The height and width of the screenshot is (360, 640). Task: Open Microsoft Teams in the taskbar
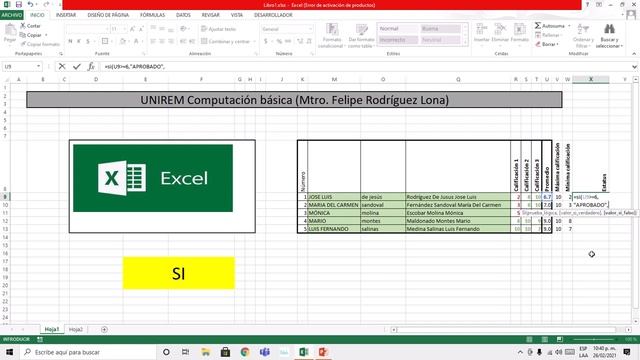tap(264, 352)
